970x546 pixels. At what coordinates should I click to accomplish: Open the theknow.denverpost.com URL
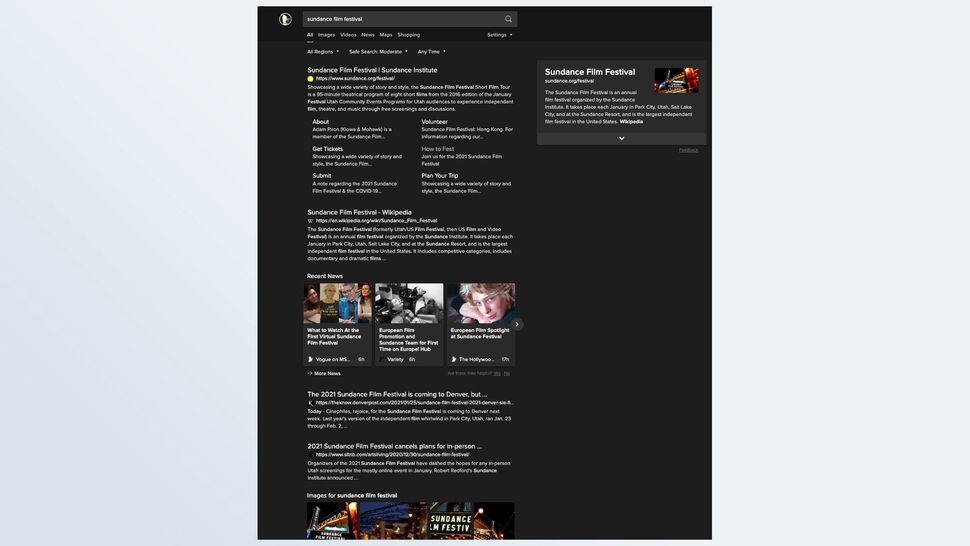414,403
